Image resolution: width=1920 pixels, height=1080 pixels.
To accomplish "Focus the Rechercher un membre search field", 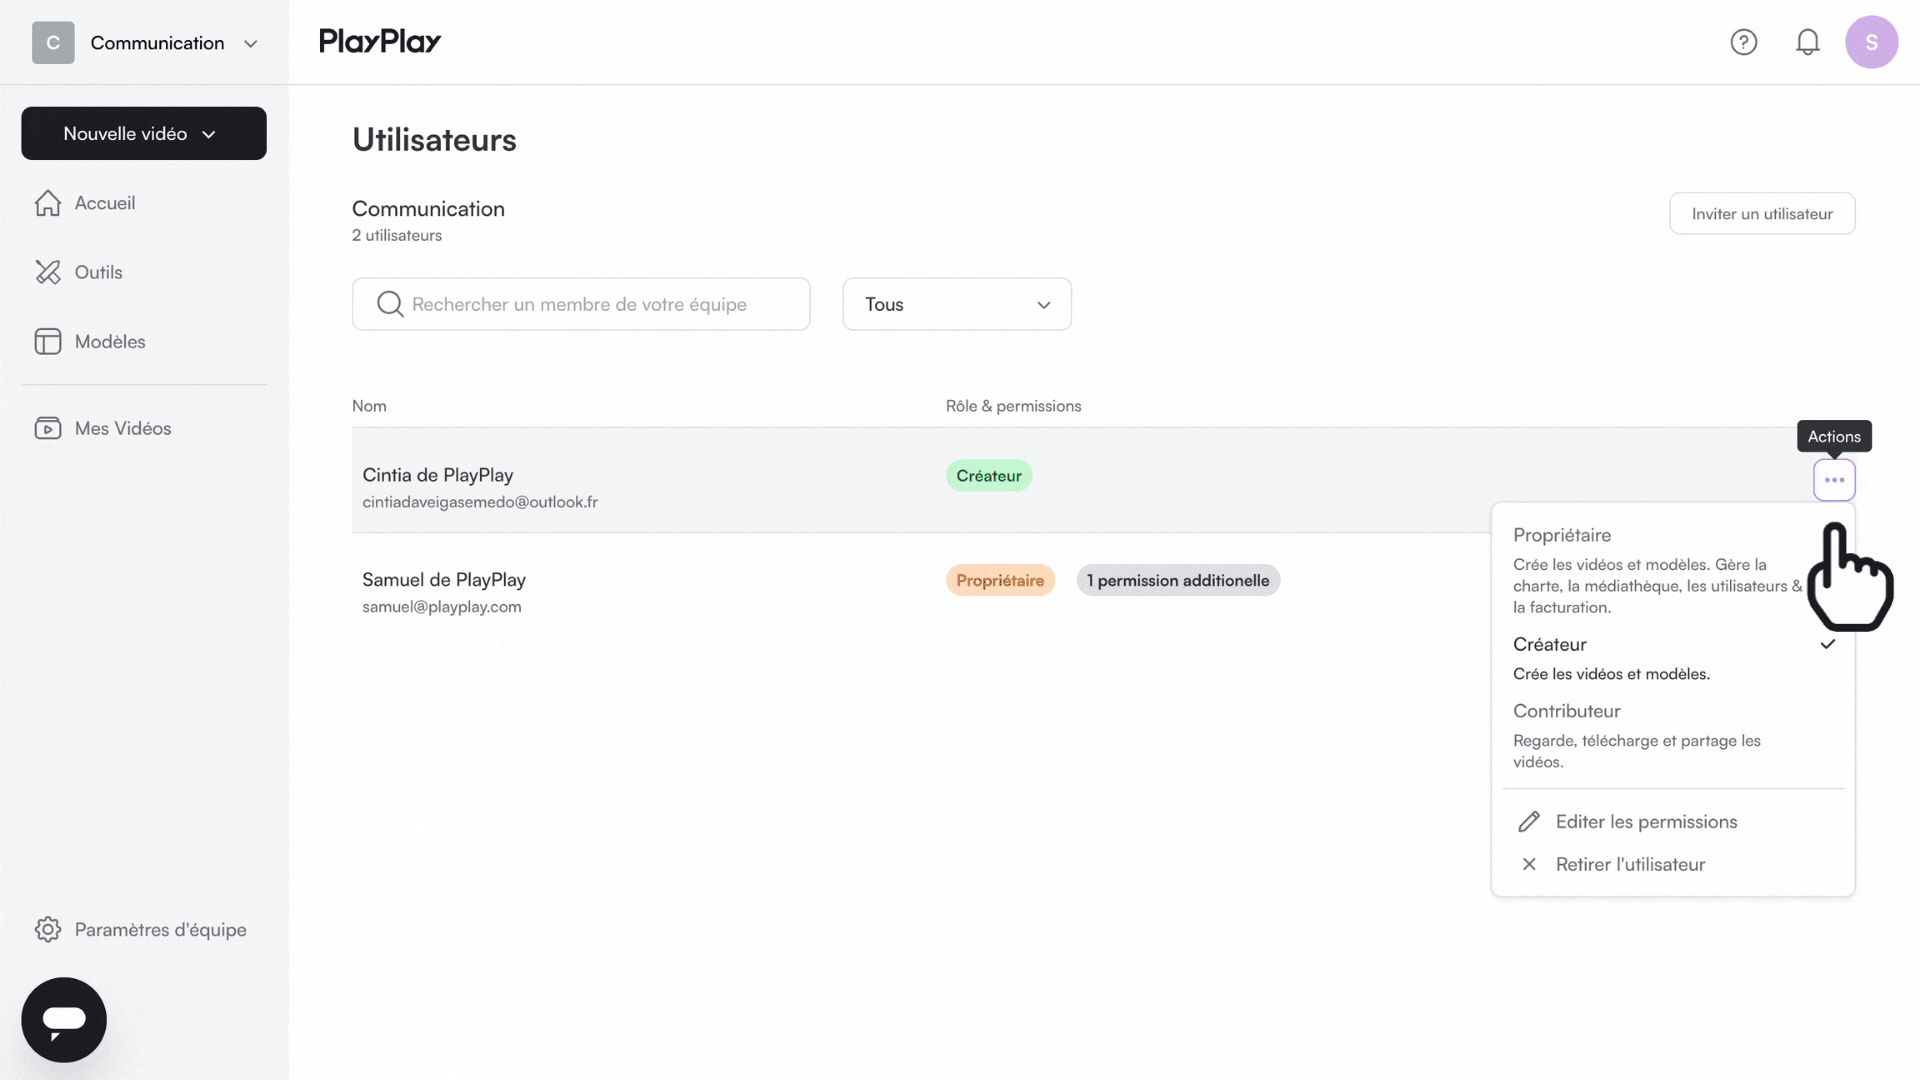I will click(x=581, y=304).
